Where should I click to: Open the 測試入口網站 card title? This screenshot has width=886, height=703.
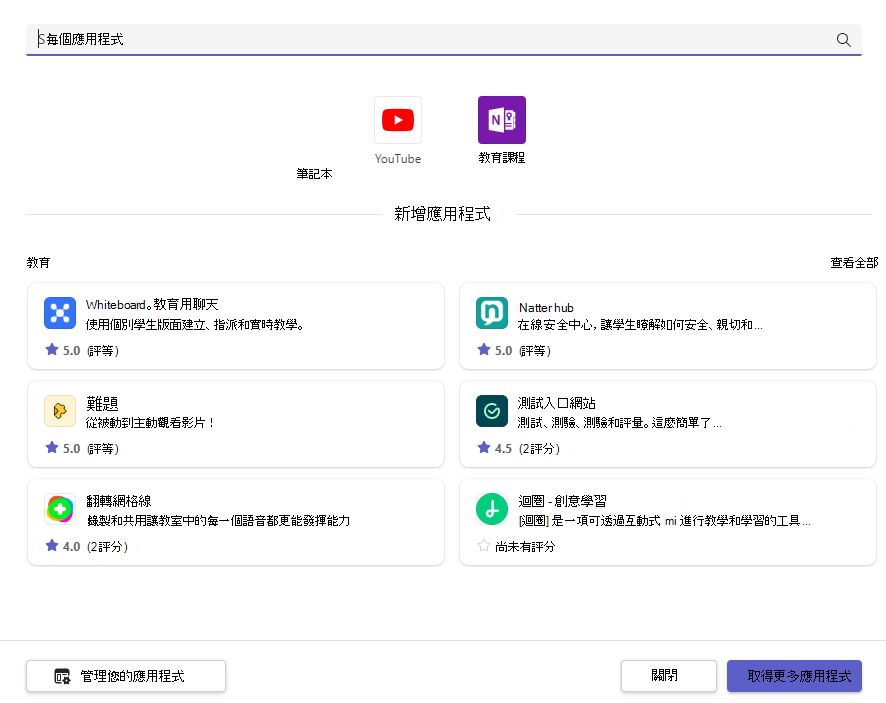[557, 403]
